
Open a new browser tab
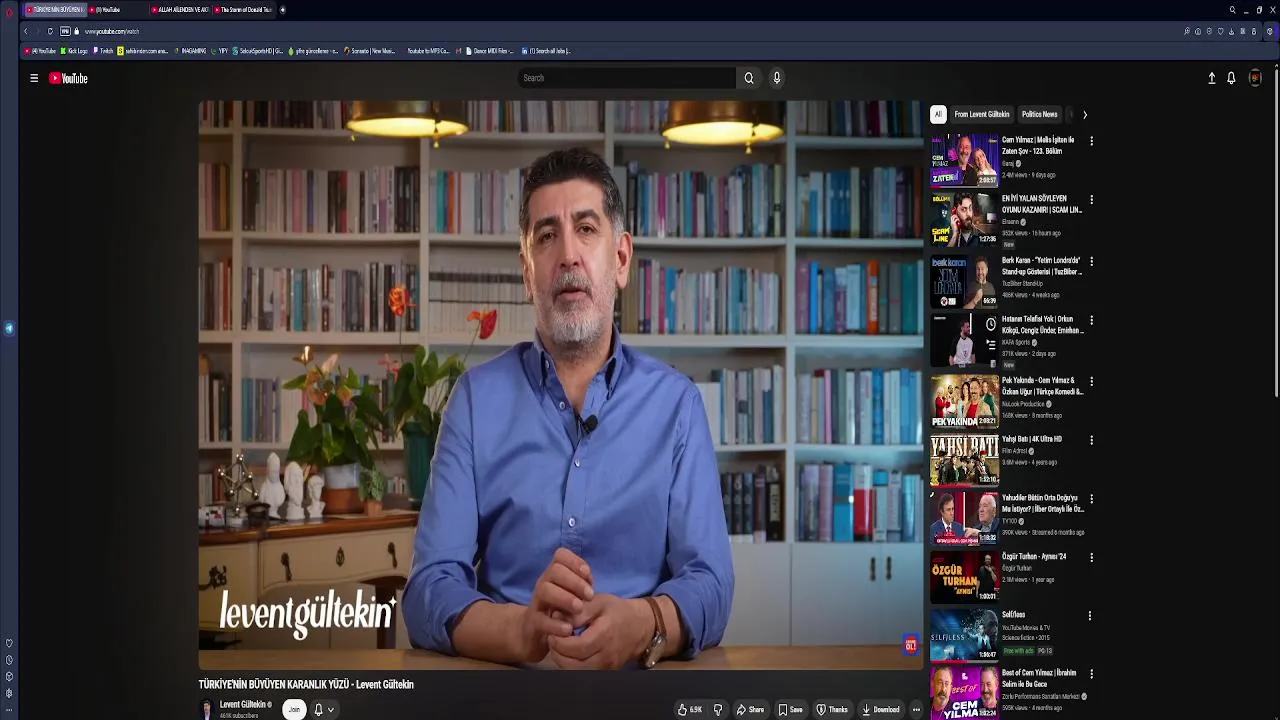[x=283, y=9]
